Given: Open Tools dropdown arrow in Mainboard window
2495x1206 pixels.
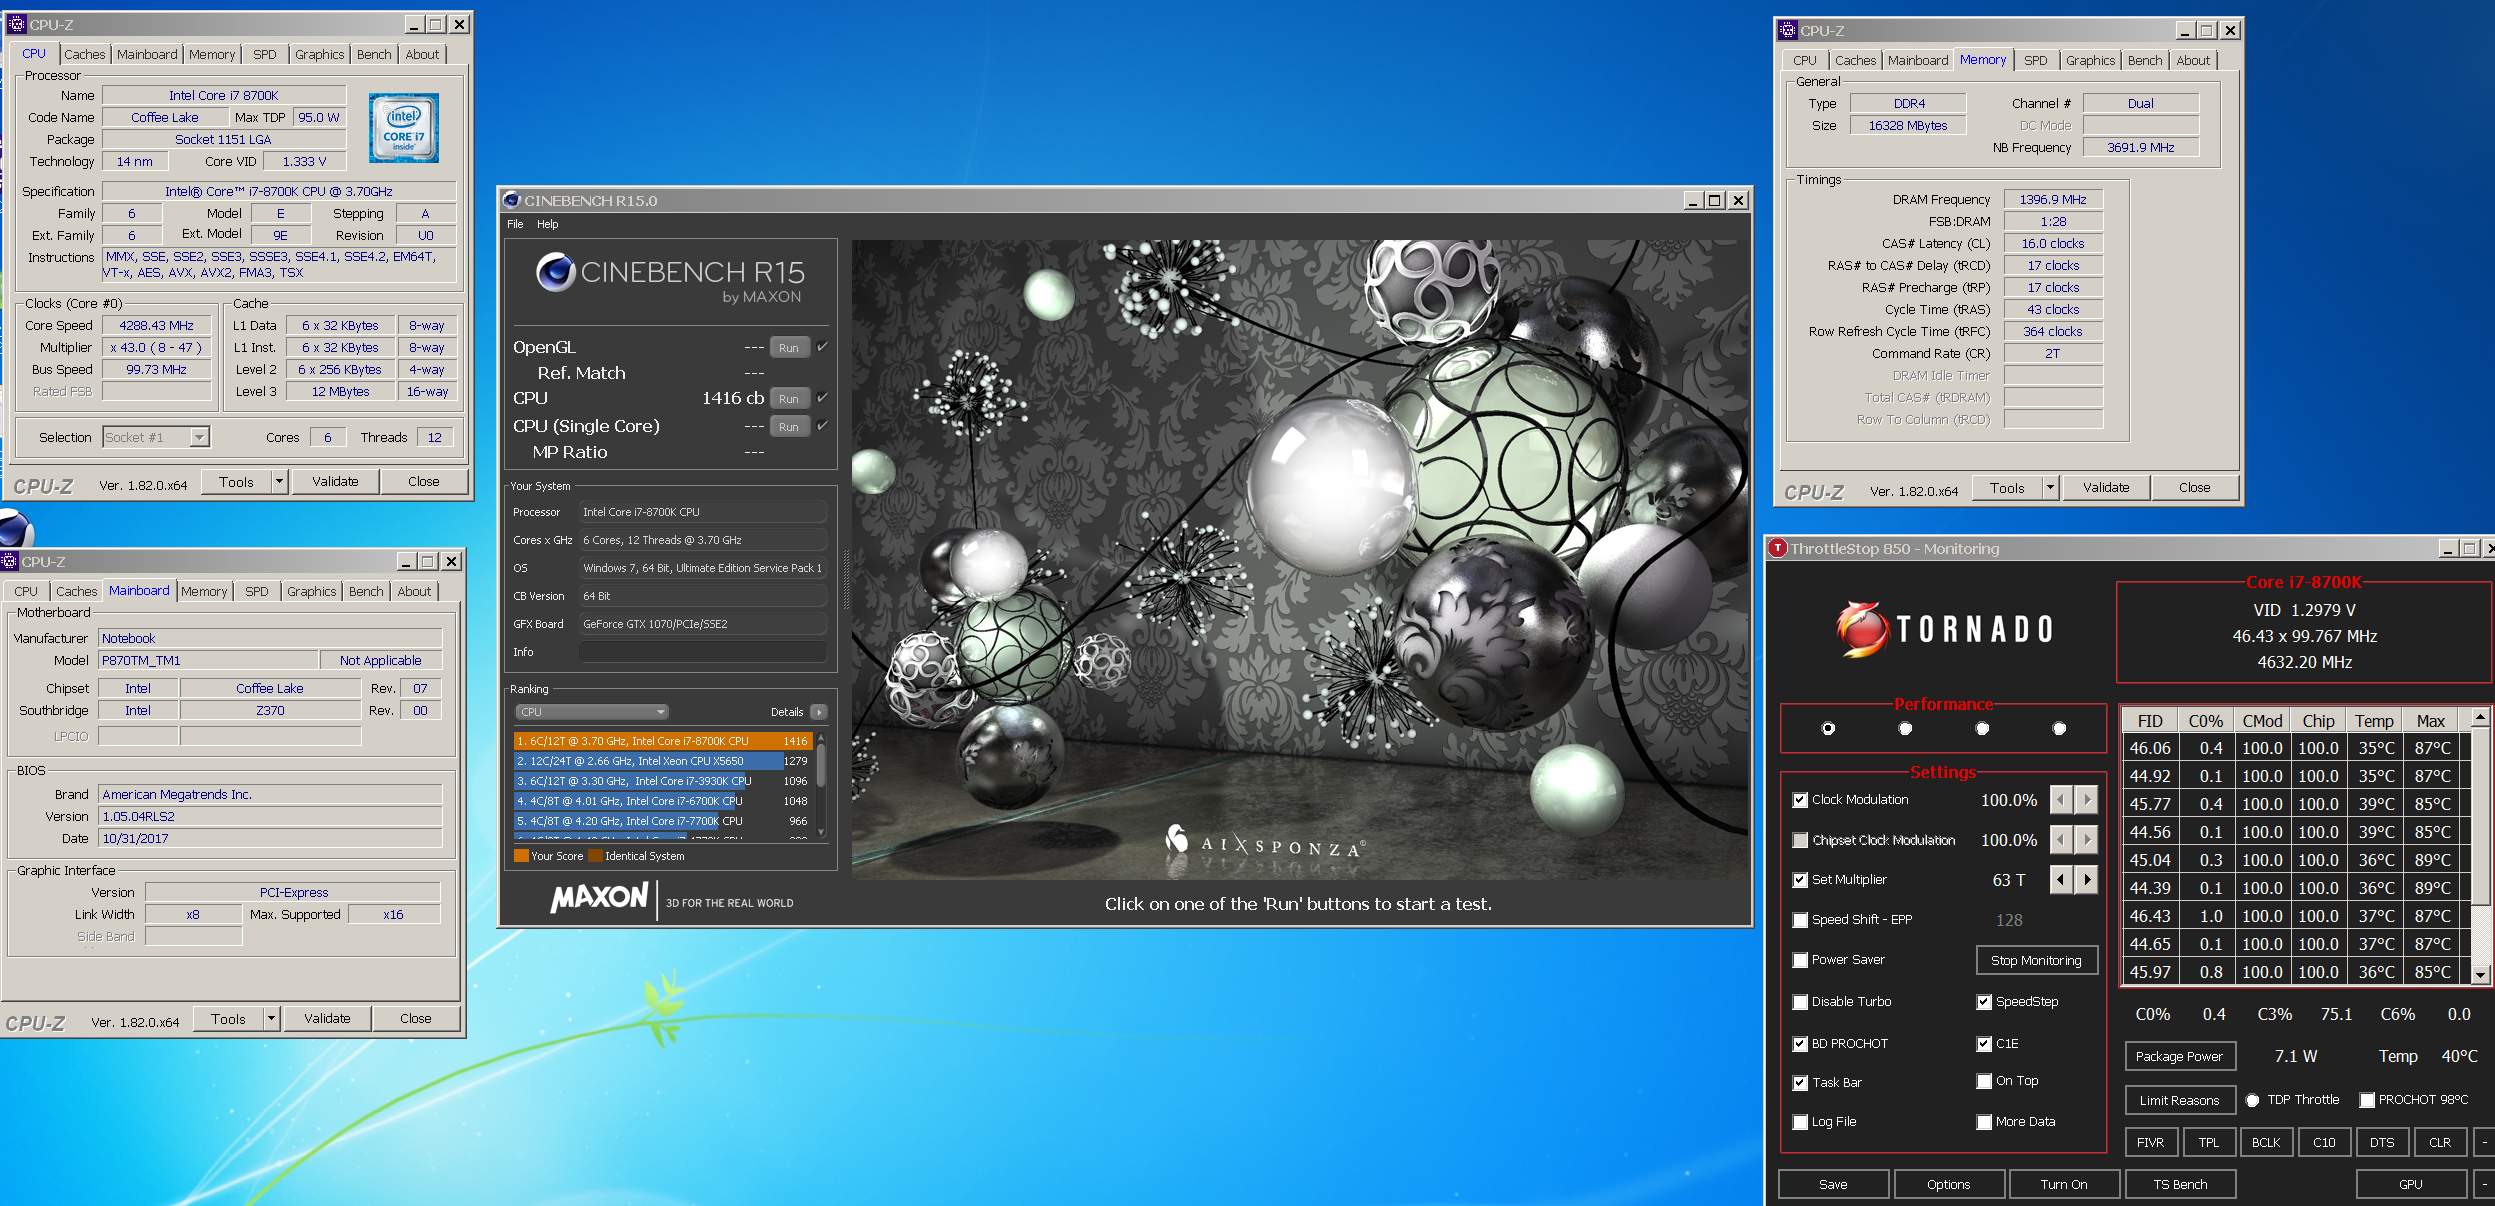Looking at the screenshot, I should tap(271, 1019).
